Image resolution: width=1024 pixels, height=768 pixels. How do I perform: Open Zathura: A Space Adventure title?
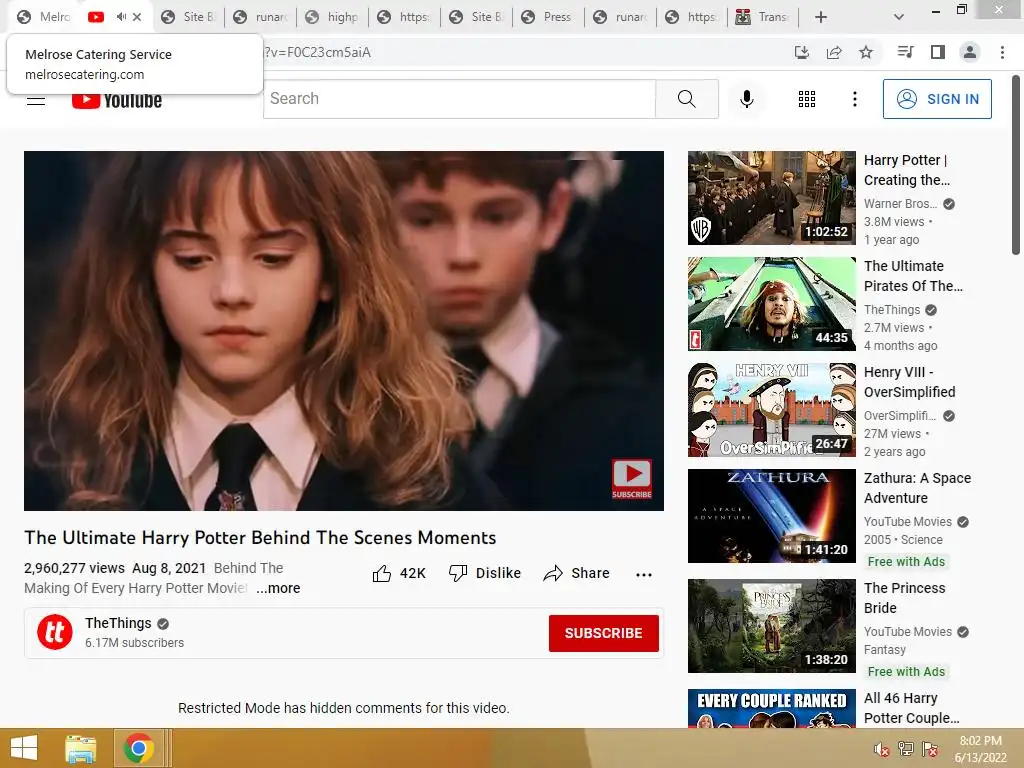click(x=918, y=488)
